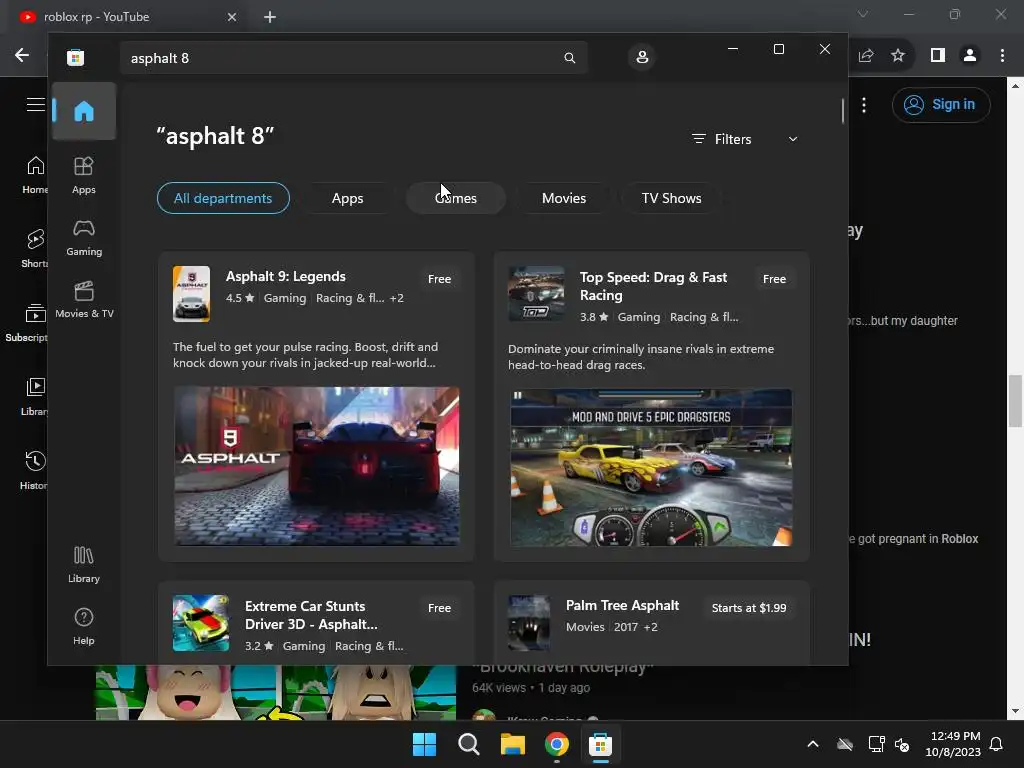Open Chrome tab search chevron
This screenshot has width=1024, height=768.
[863, 14]
